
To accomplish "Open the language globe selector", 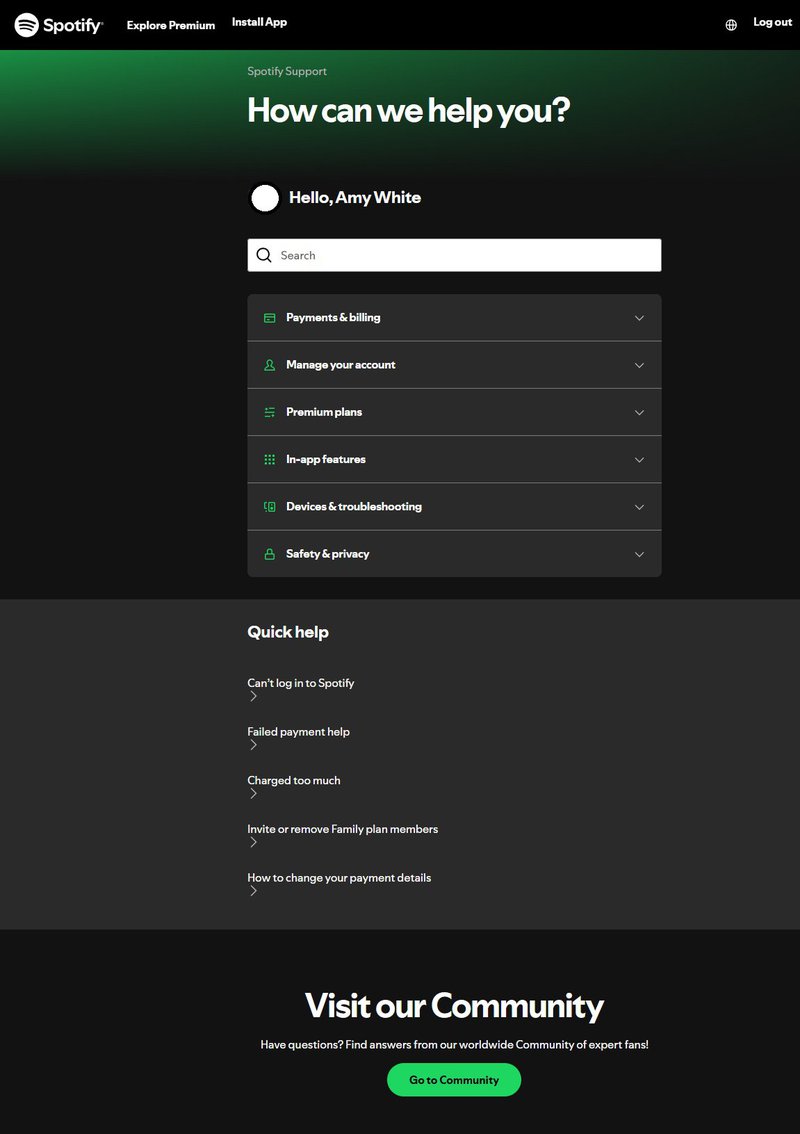I will [730, 22].
